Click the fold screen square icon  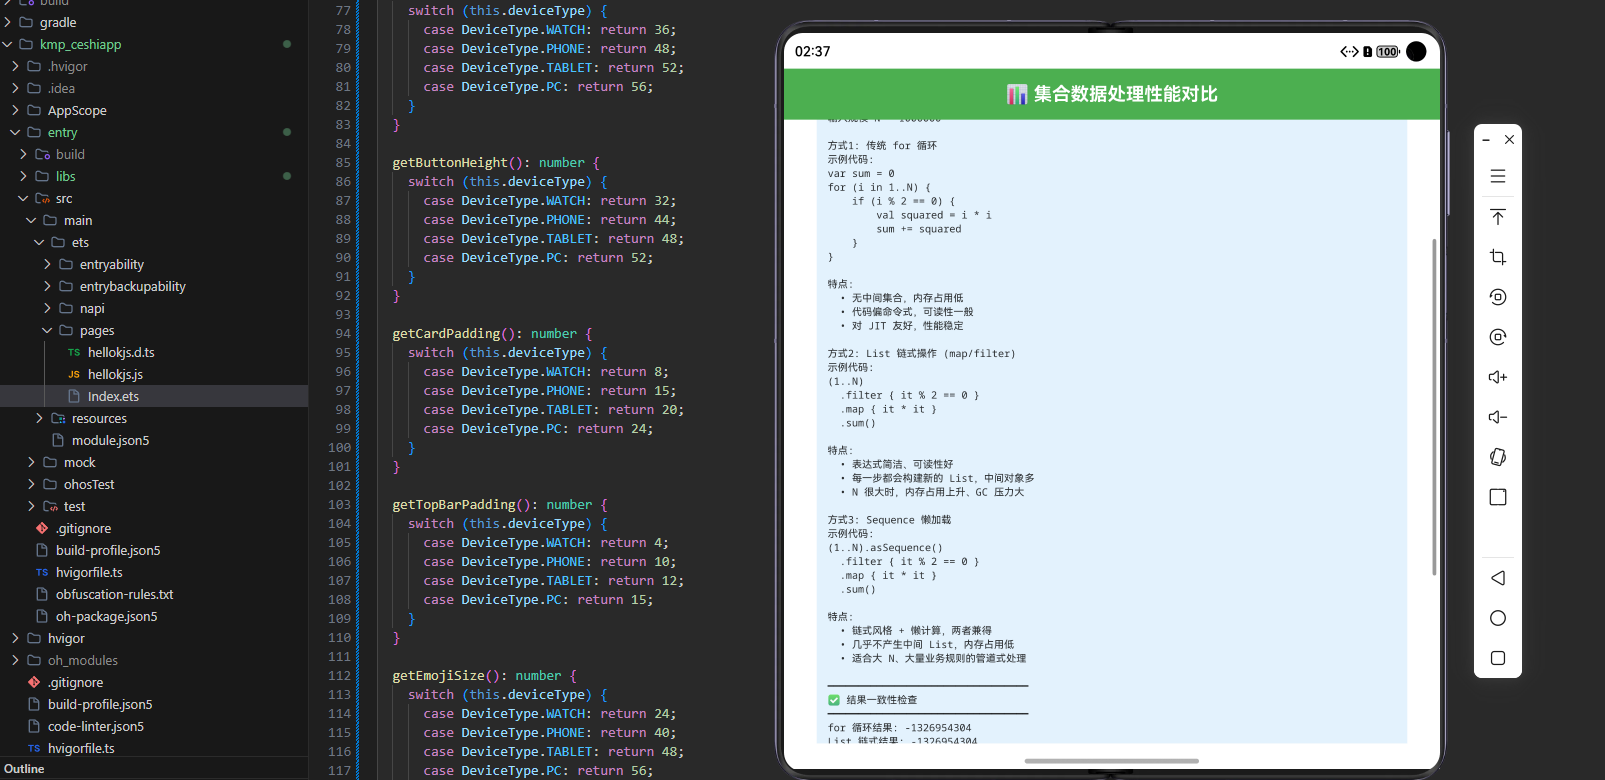1498,497
